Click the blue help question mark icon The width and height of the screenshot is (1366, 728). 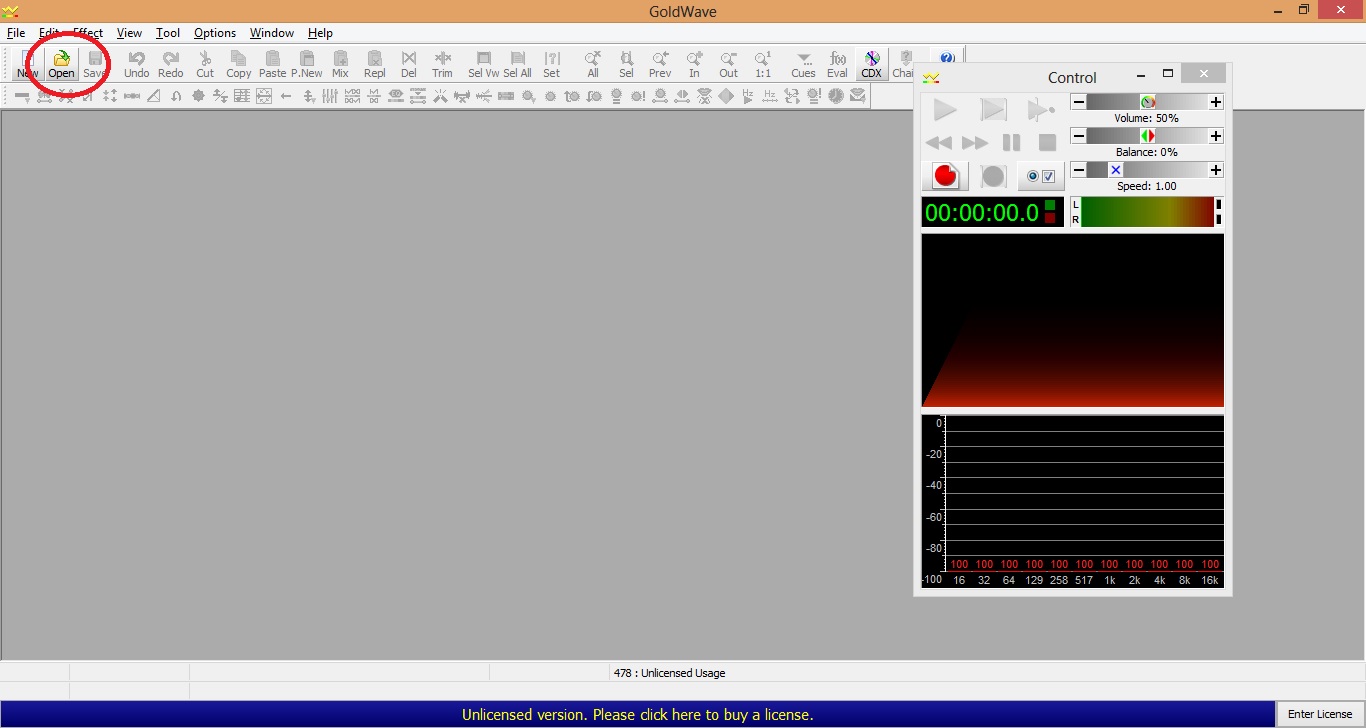tap(947, 58)
